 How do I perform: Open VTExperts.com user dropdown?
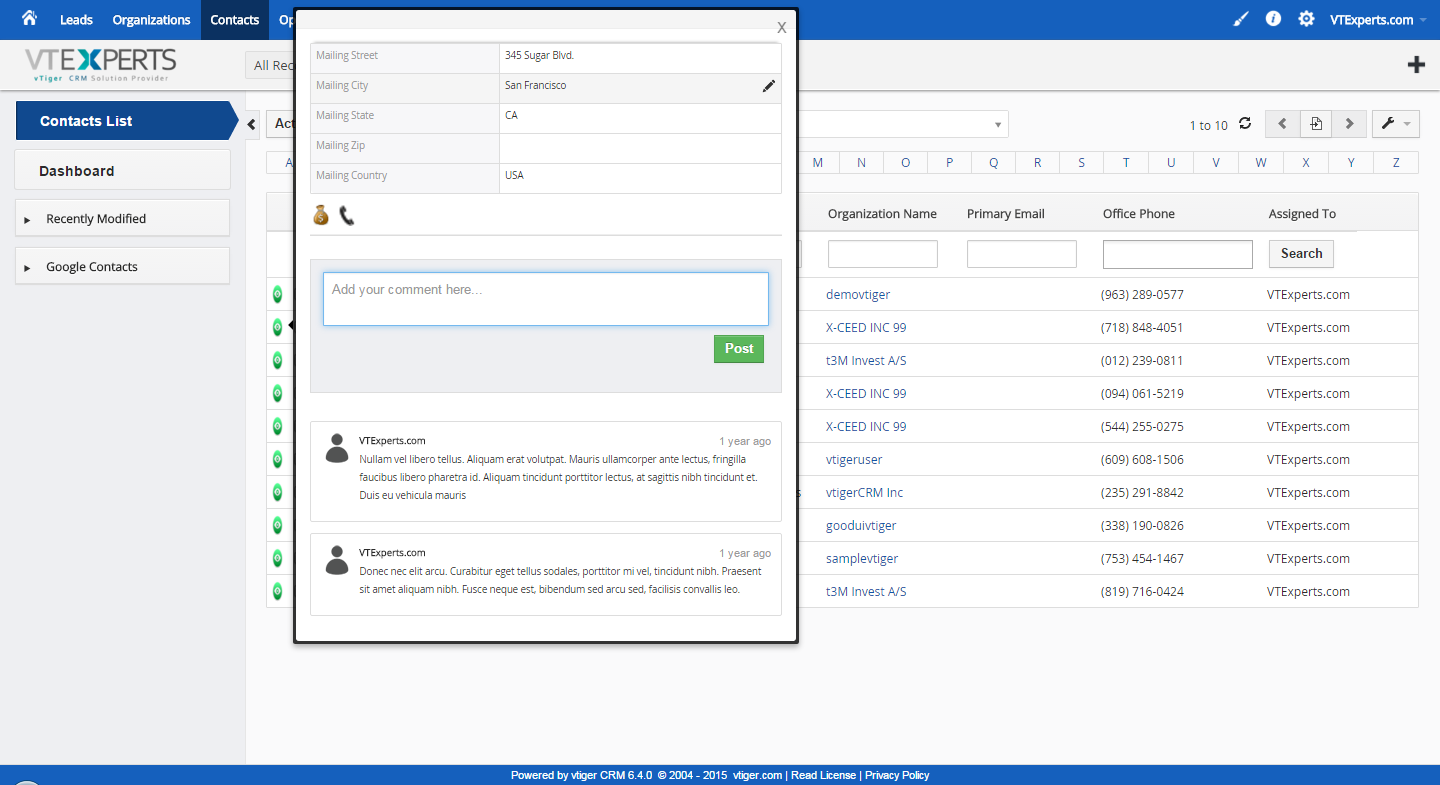coord(1376,19)
